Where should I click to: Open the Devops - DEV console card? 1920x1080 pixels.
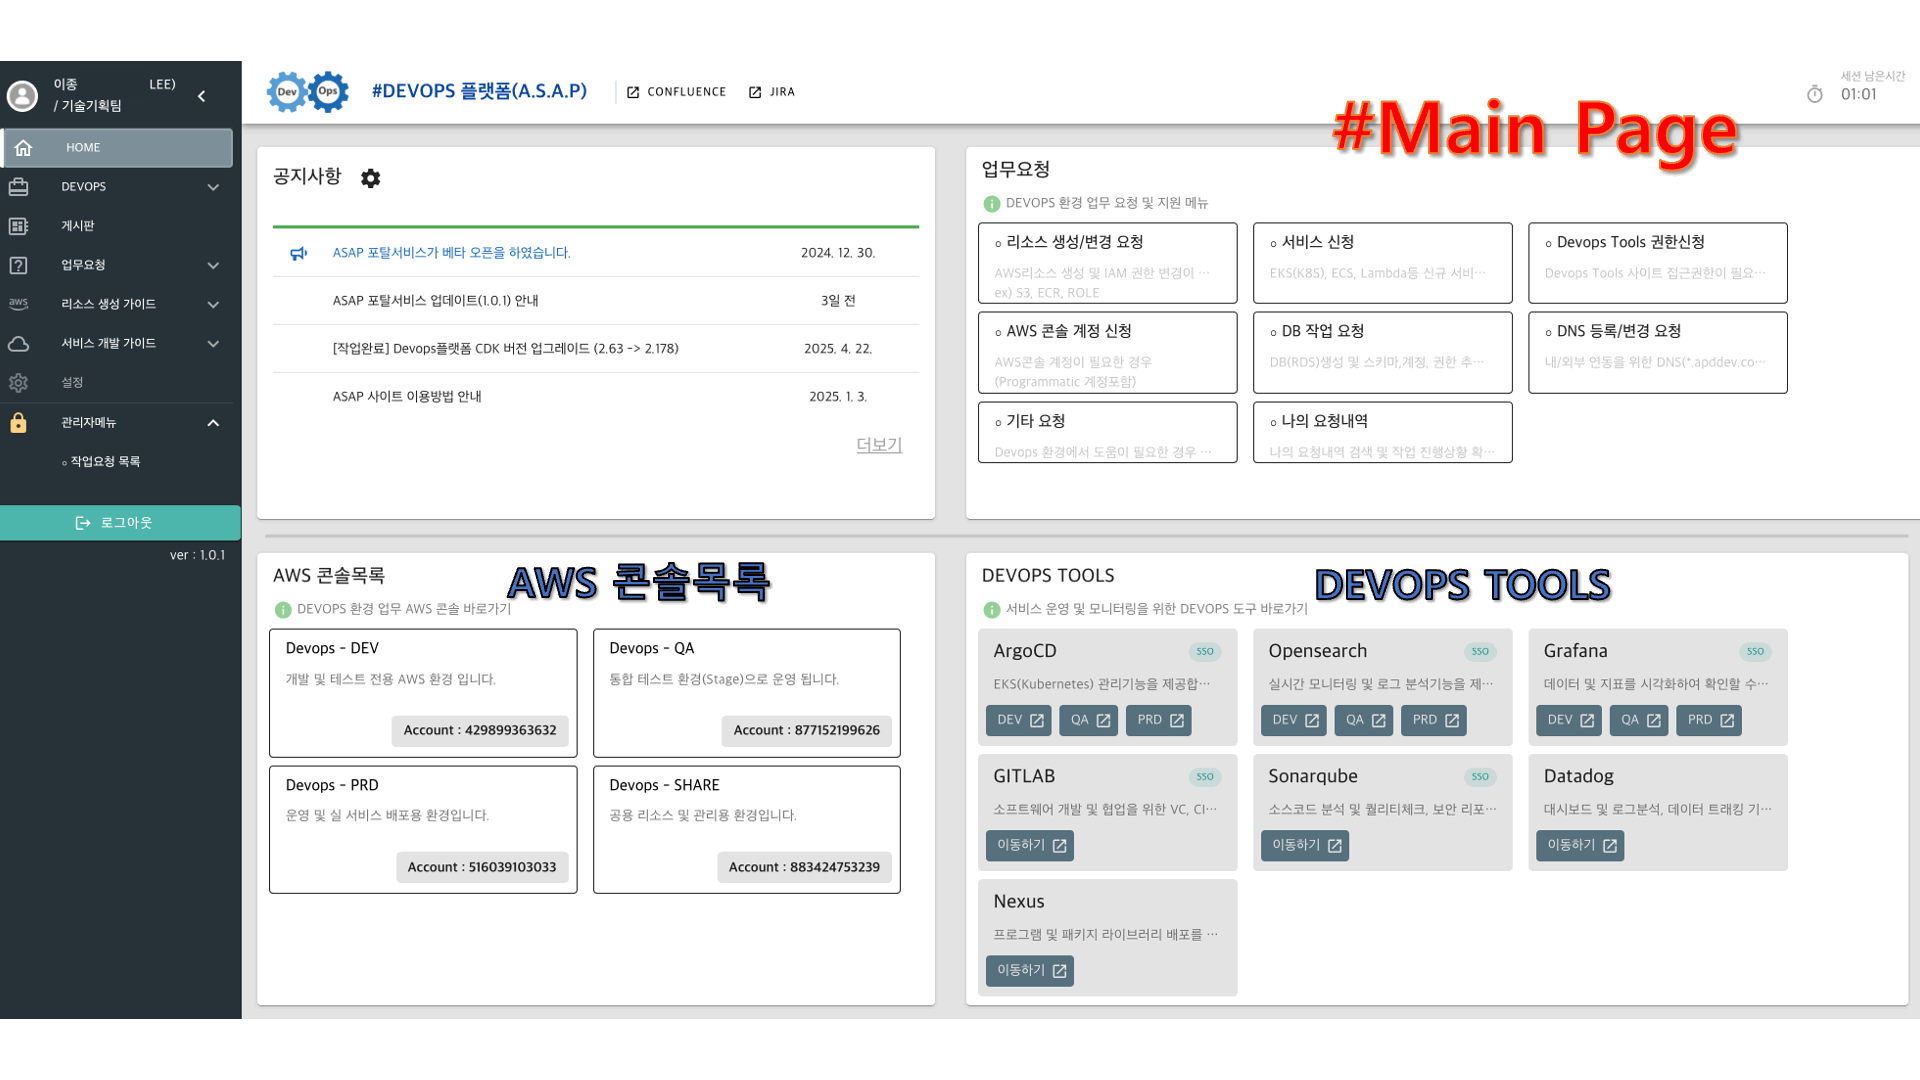pos(422,692)
